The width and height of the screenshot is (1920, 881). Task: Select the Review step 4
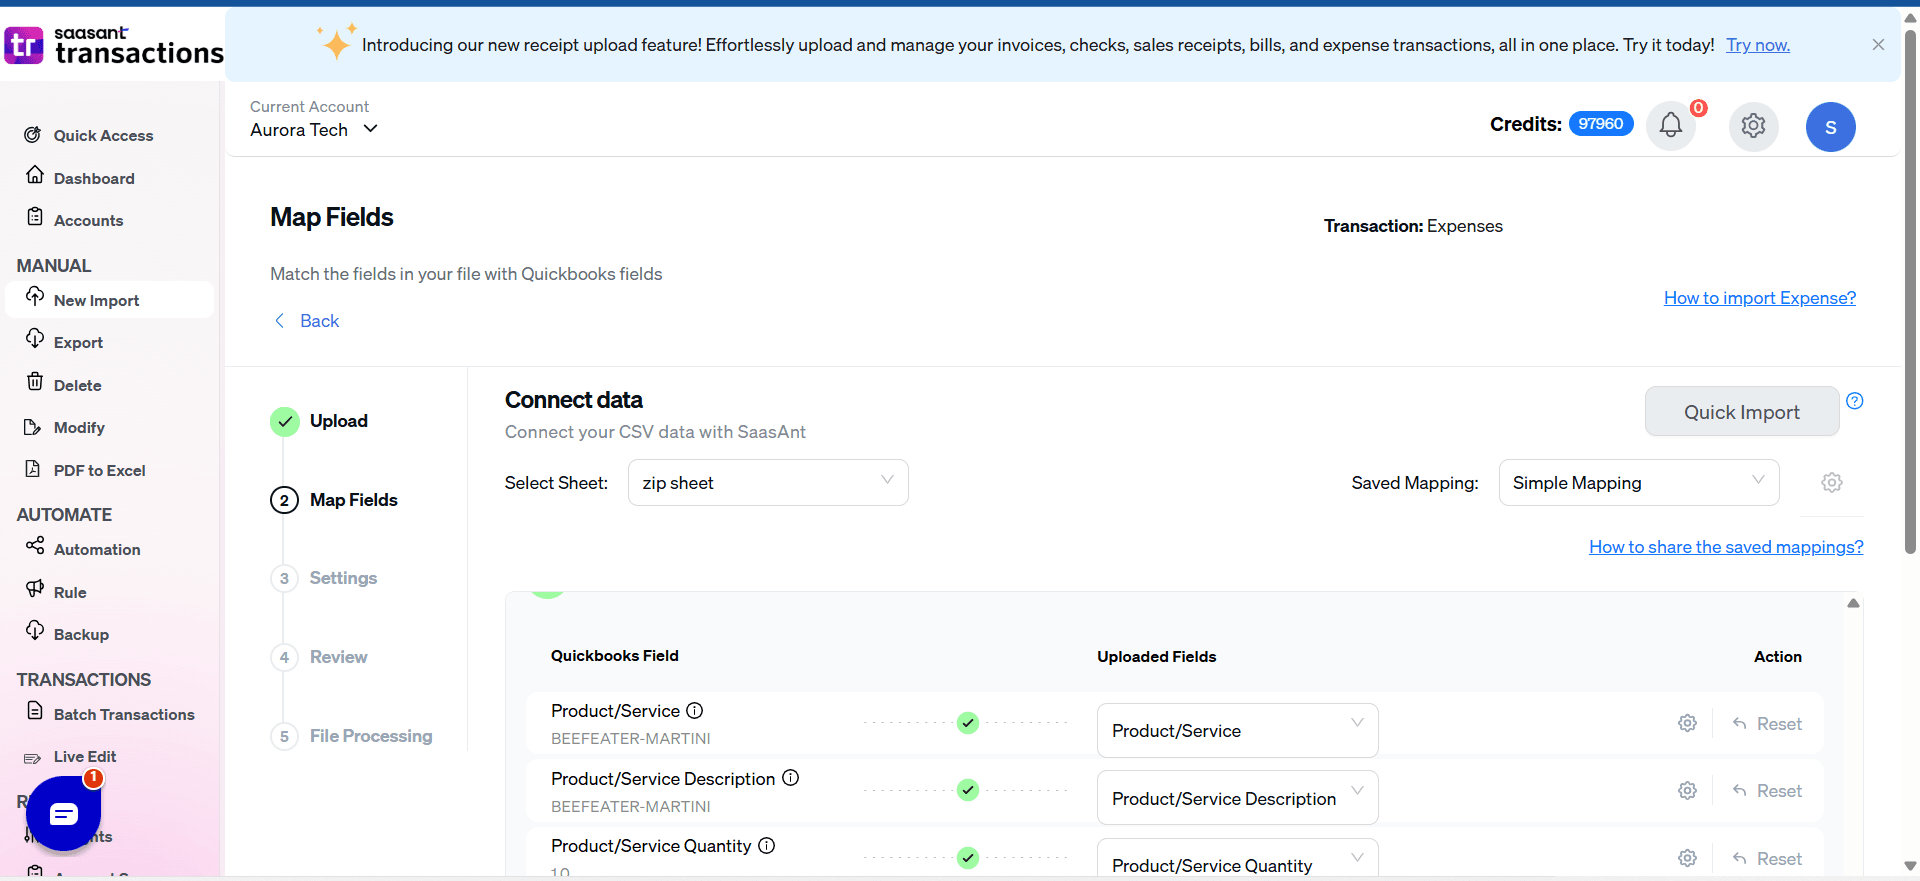point(319,657)
